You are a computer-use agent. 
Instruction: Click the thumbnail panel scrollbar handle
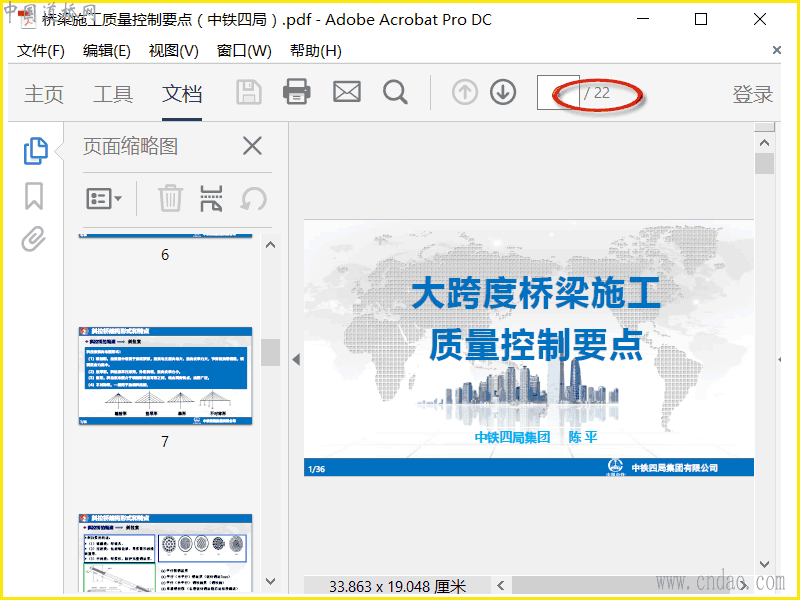[x=270, y=352]
